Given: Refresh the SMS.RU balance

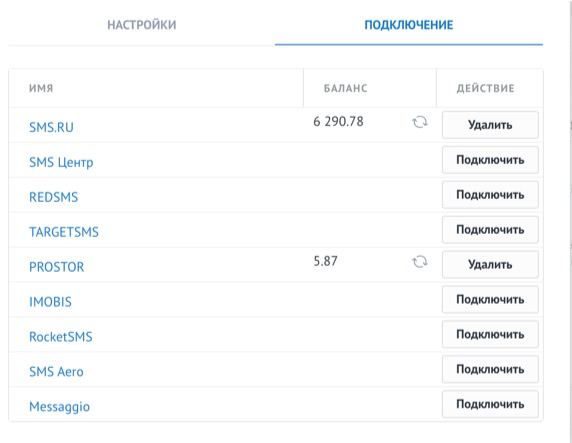Looking at the screenshot, I should coord(420,122).
